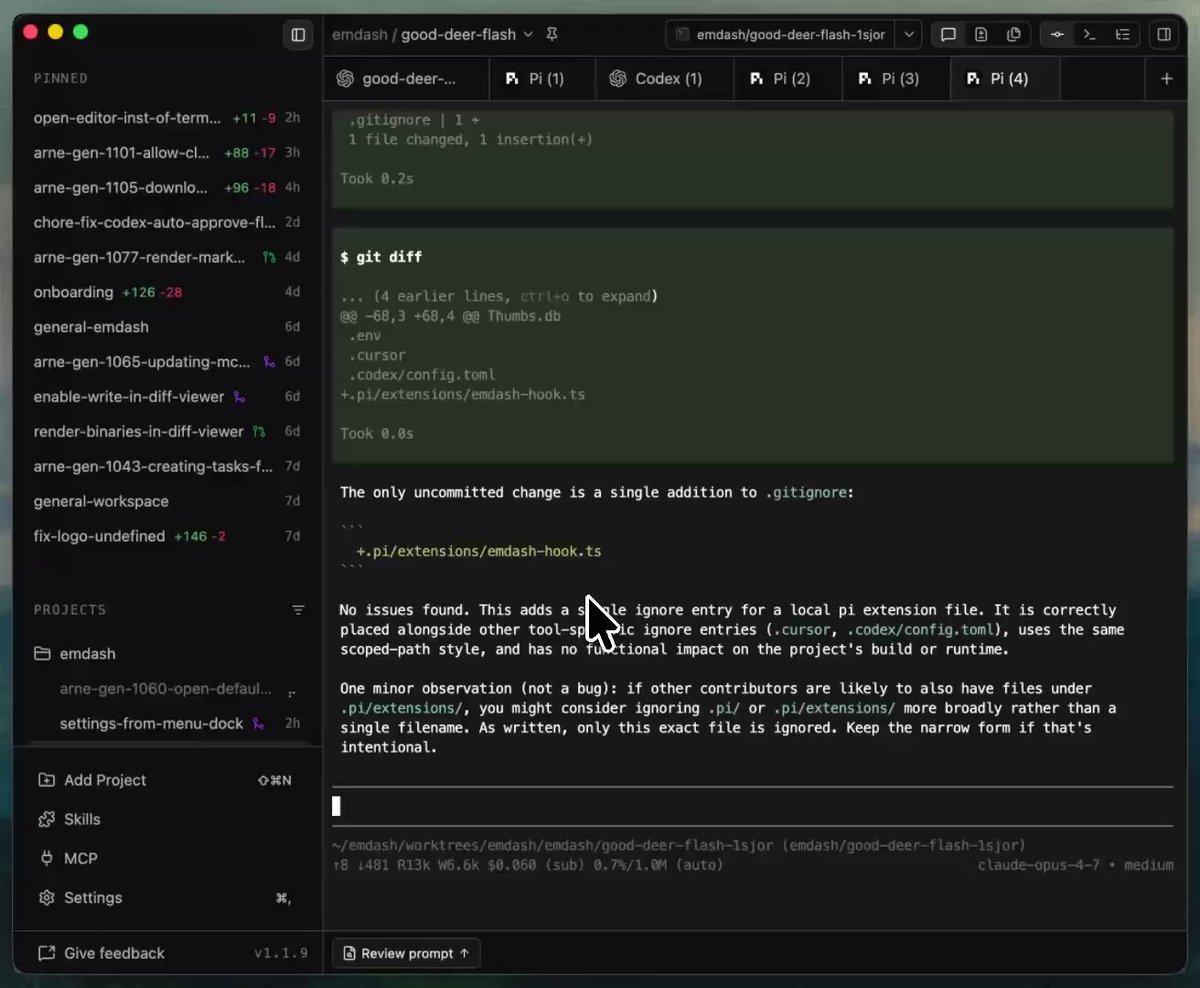Screen dimensions: 1200x988
Task: Open the task list tree icon
Action: pyautogui.click(x=1123, y=35)
